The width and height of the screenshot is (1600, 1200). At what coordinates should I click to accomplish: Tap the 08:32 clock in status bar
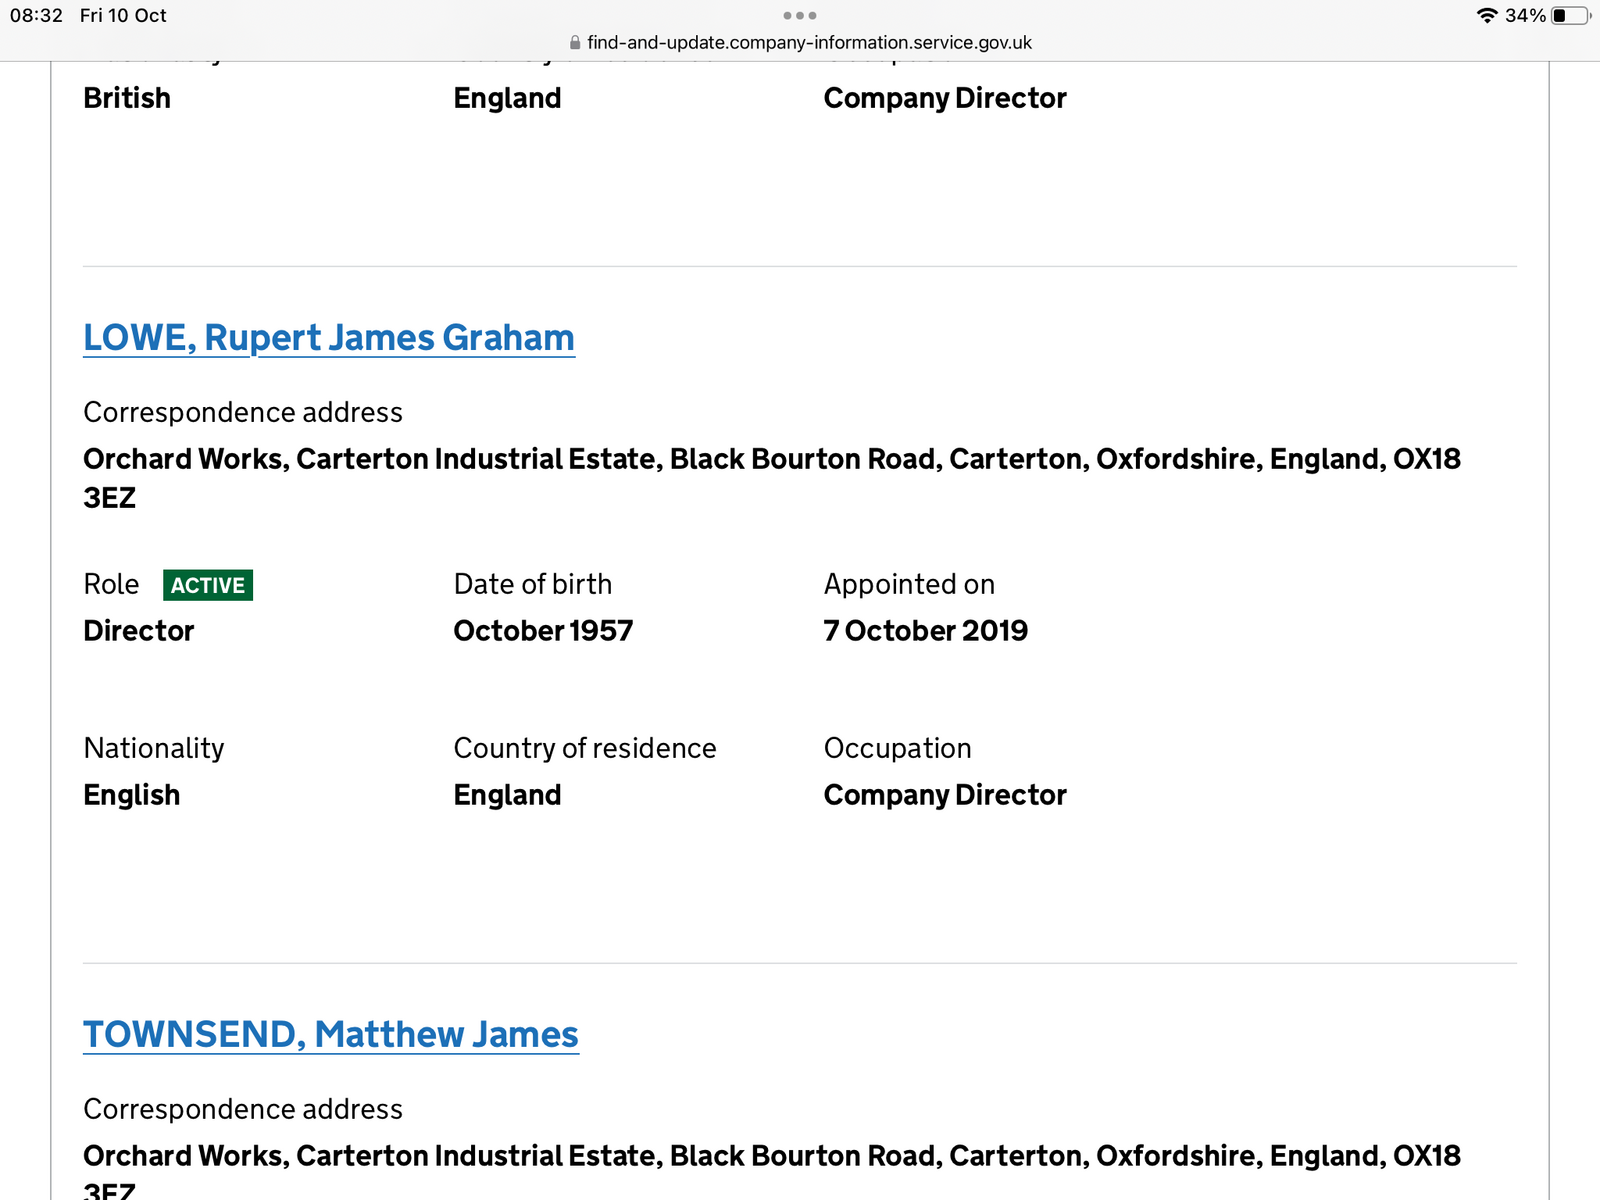point(37,16)
